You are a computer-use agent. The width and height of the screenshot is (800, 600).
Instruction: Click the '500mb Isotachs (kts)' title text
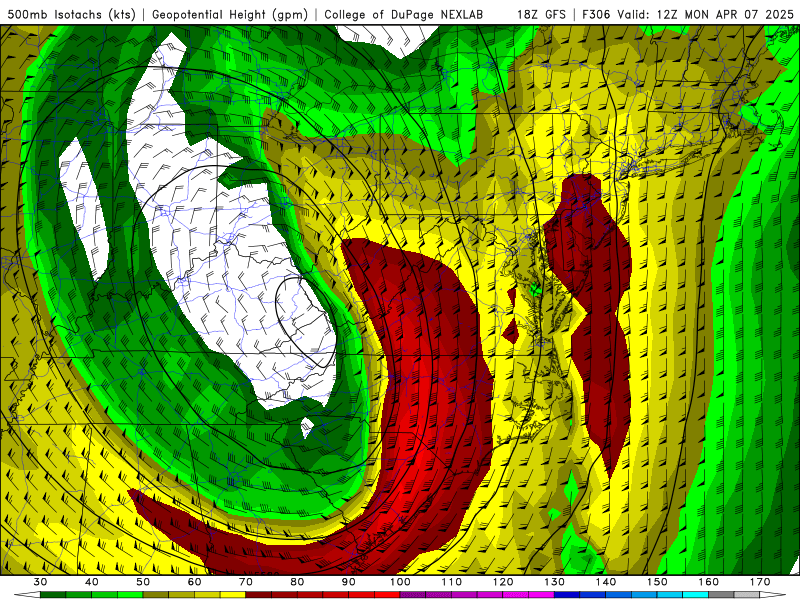click(72, 15)
